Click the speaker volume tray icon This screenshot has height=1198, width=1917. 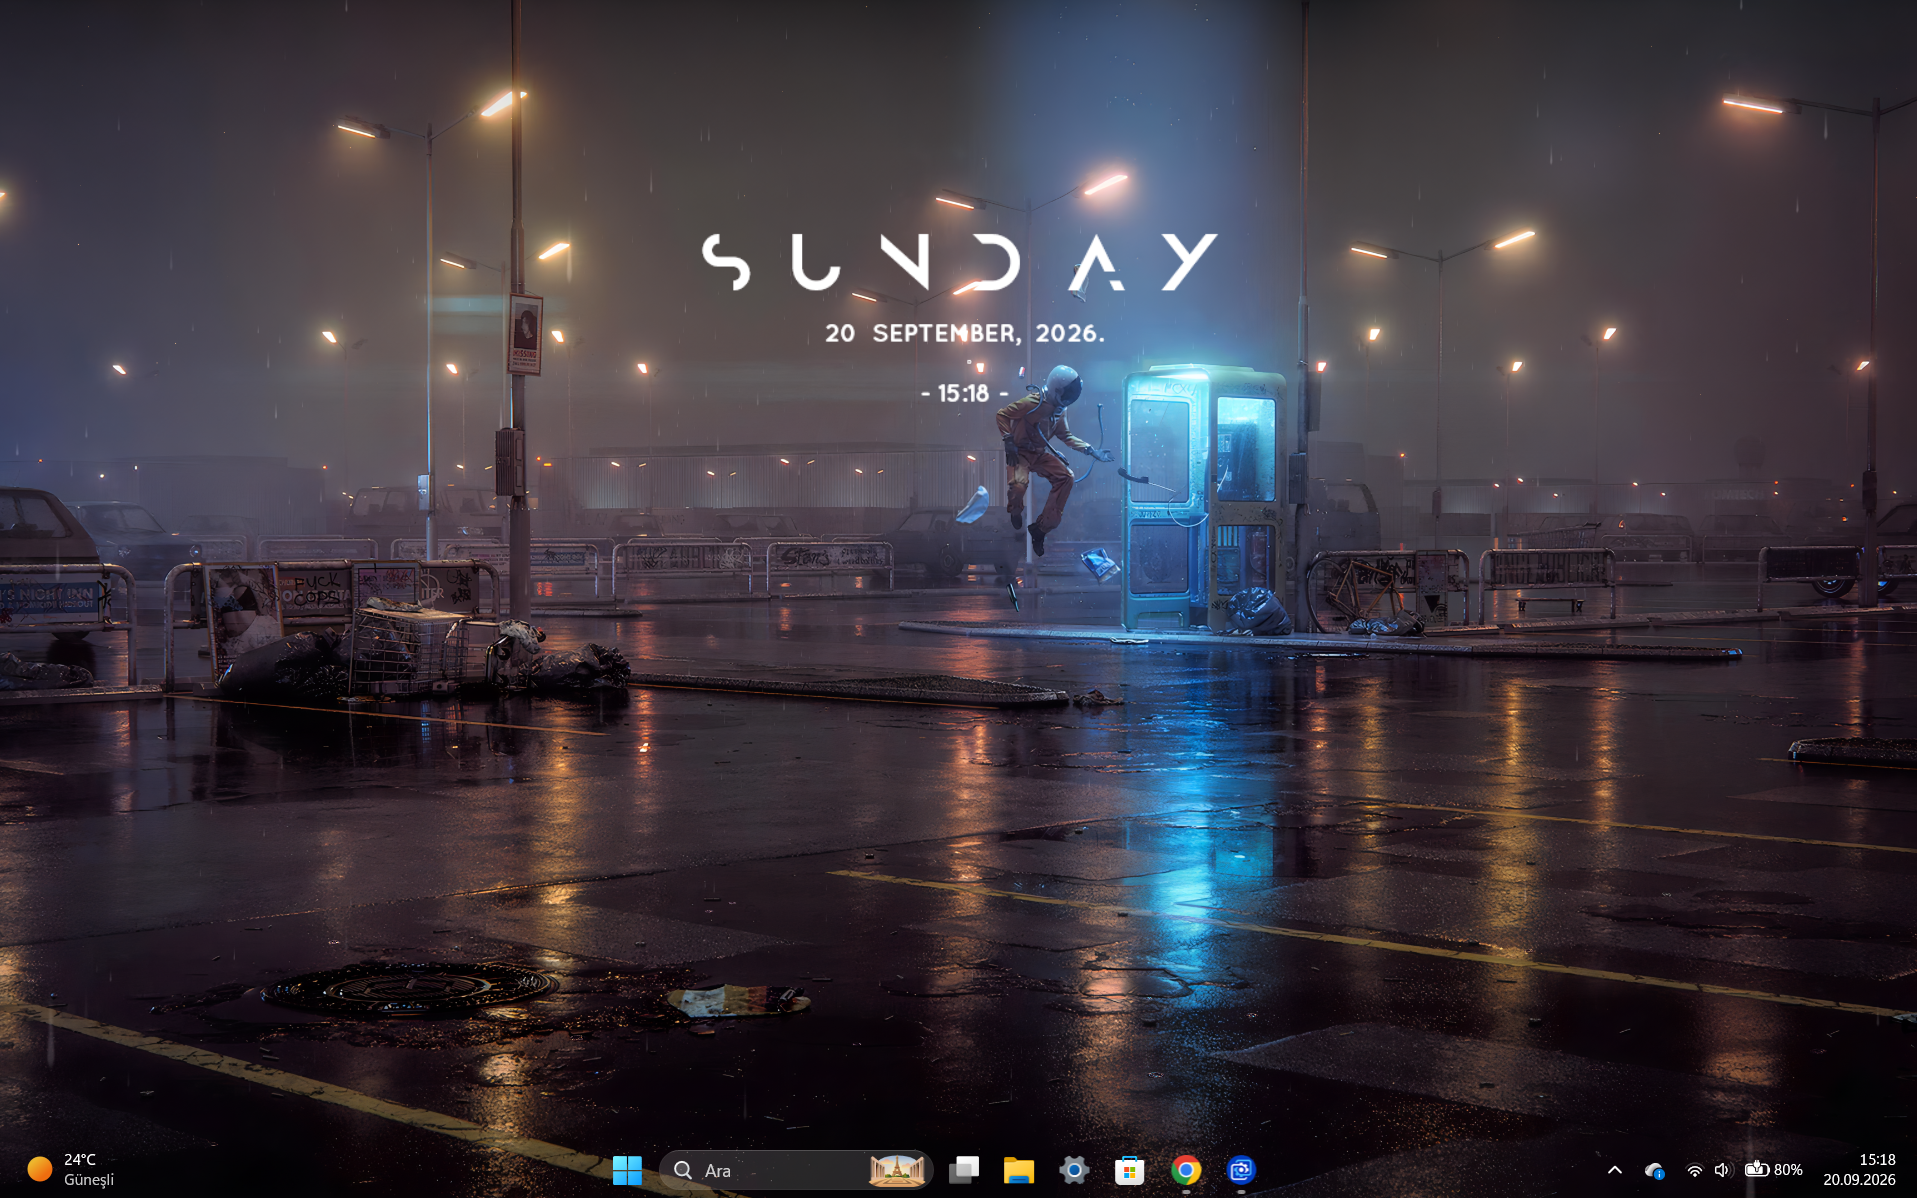1722,1170
